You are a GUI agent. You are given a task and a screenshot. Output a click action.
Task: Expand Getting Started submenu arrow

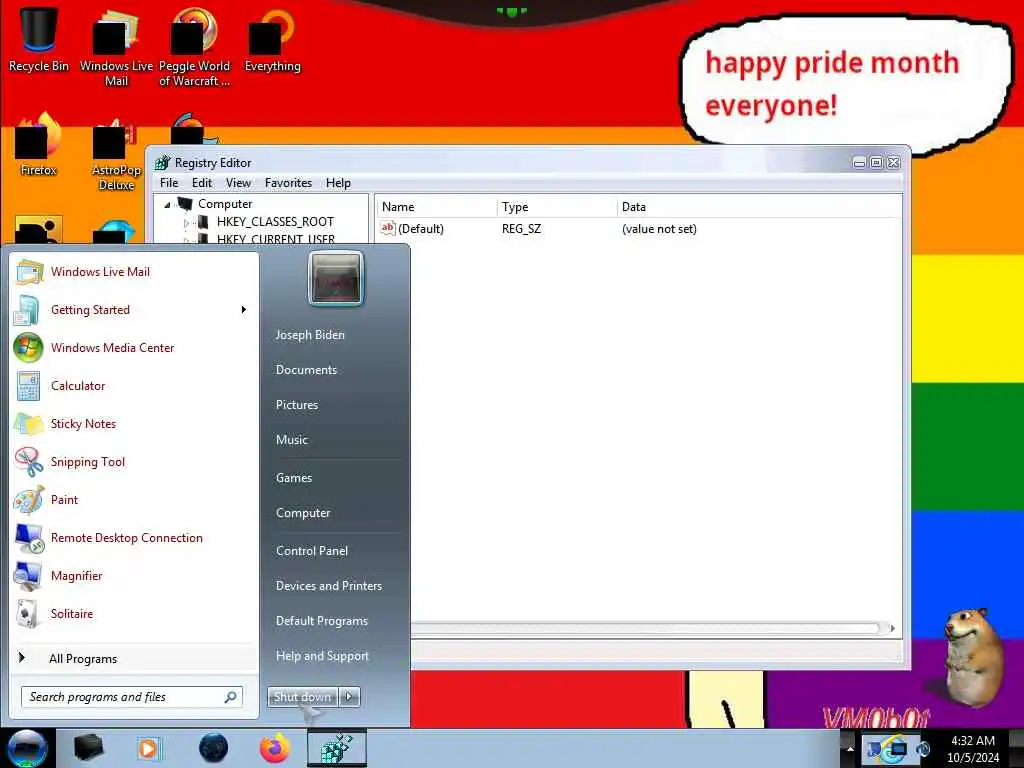tap(244, 310)
